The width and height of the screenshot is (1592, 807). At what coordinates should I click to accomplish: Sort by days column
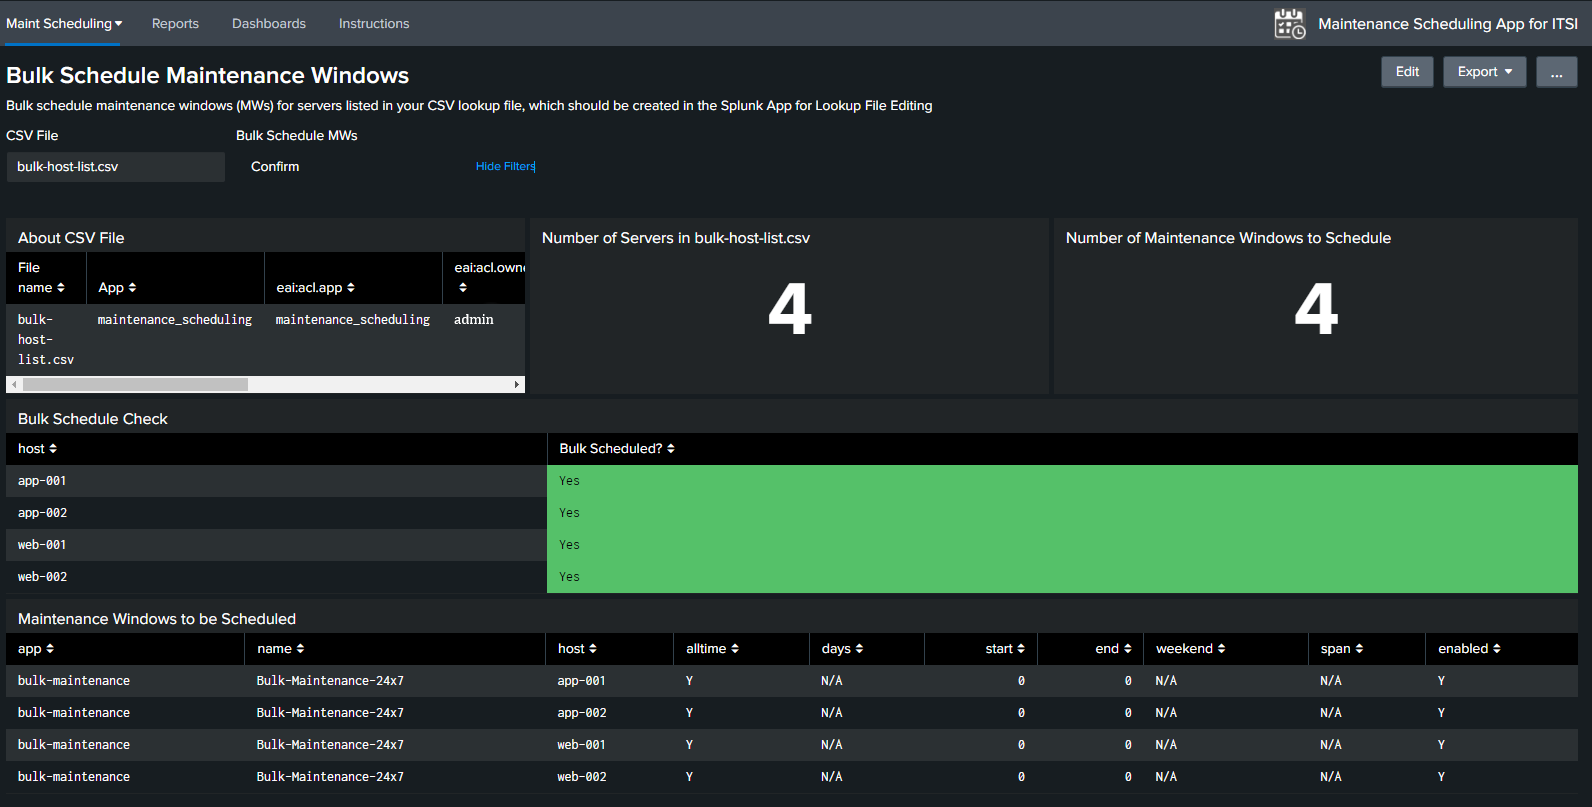click(x=842, y=649)
